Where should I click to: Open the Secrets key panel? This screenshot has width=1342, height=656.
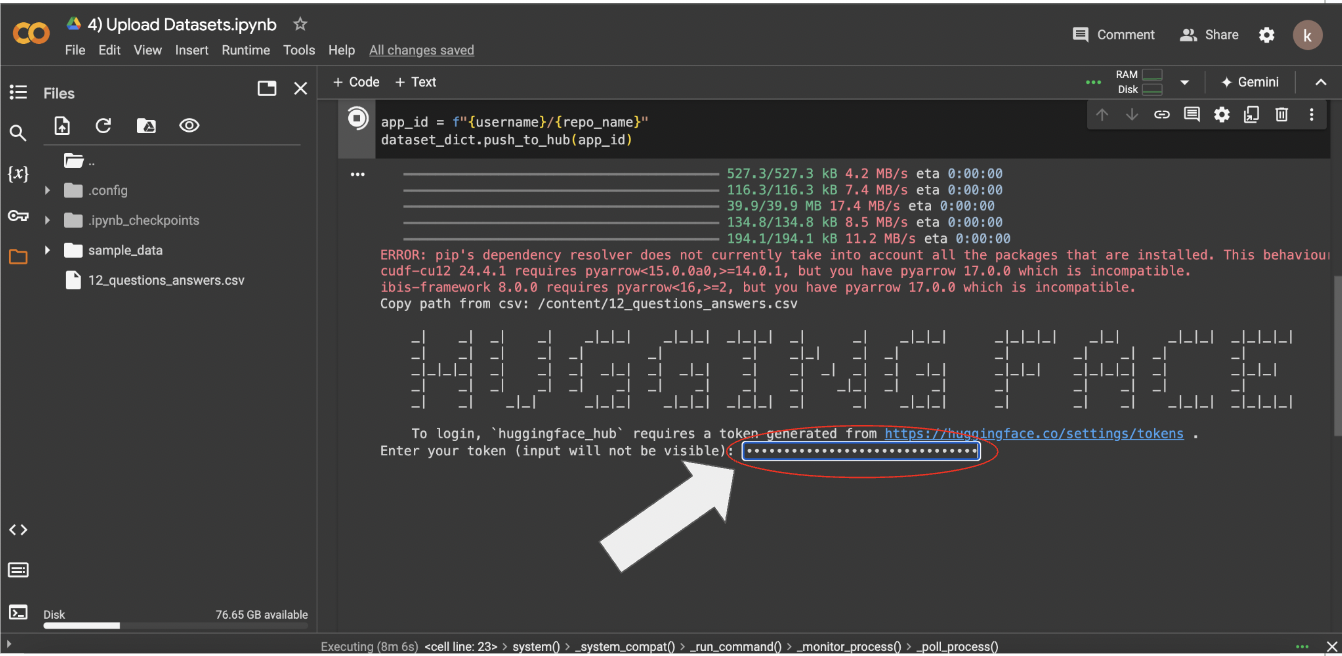[x=18, y=216]
